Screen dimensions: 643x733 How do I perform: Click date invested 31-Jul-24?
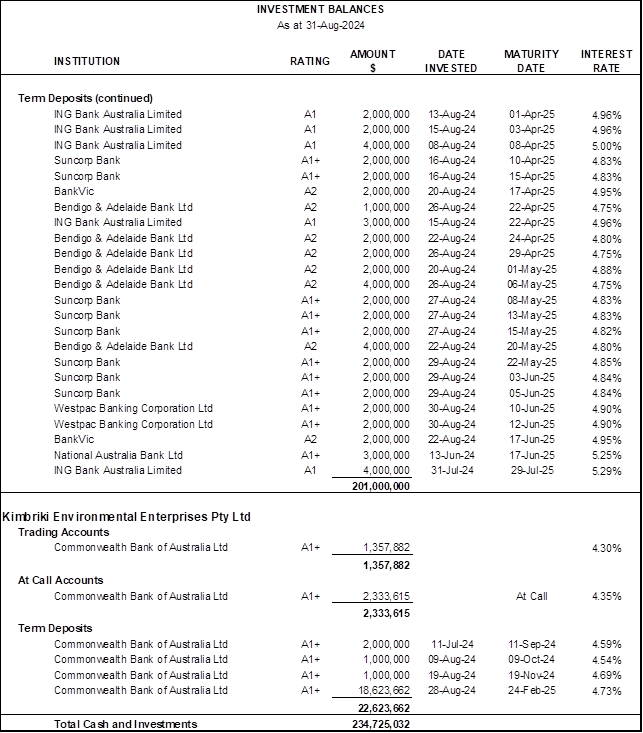[452, 470]
